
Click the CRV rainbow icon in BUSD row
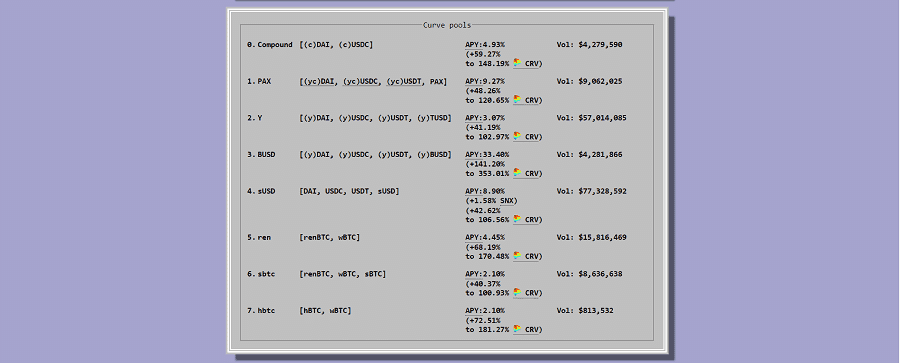517,173
